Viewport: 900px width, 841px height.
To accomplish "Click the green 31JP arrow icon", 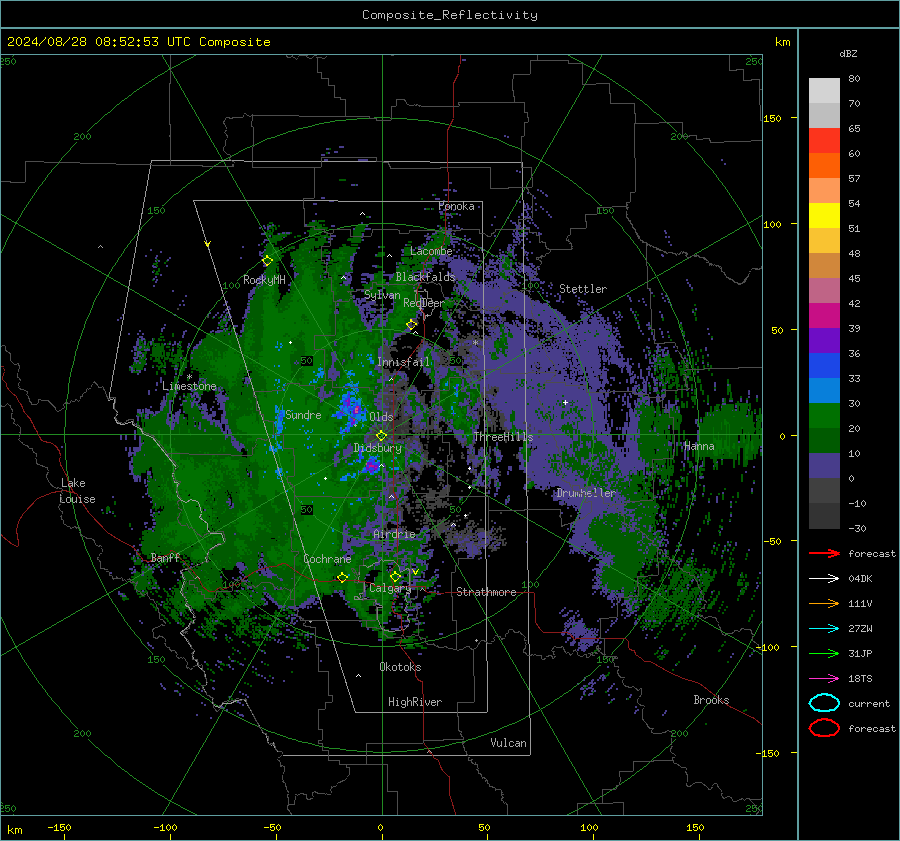I will [x=824, y=653].
